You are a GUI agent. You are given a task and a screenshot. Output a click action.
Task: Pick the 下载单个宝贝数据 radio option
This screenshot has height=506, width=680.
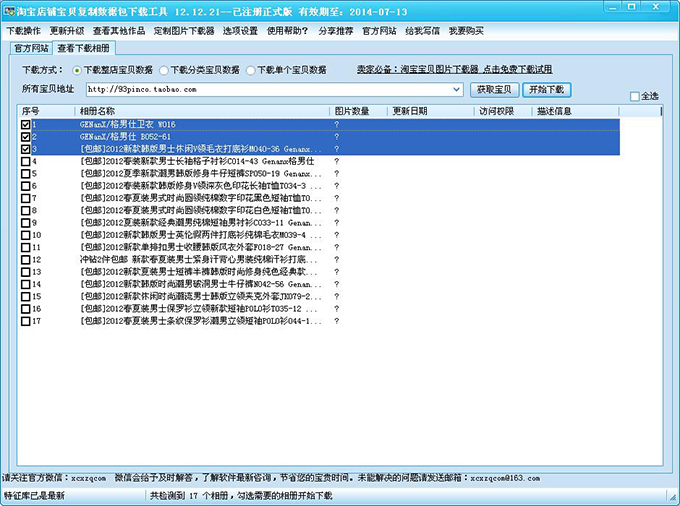[x=251, y=71]
